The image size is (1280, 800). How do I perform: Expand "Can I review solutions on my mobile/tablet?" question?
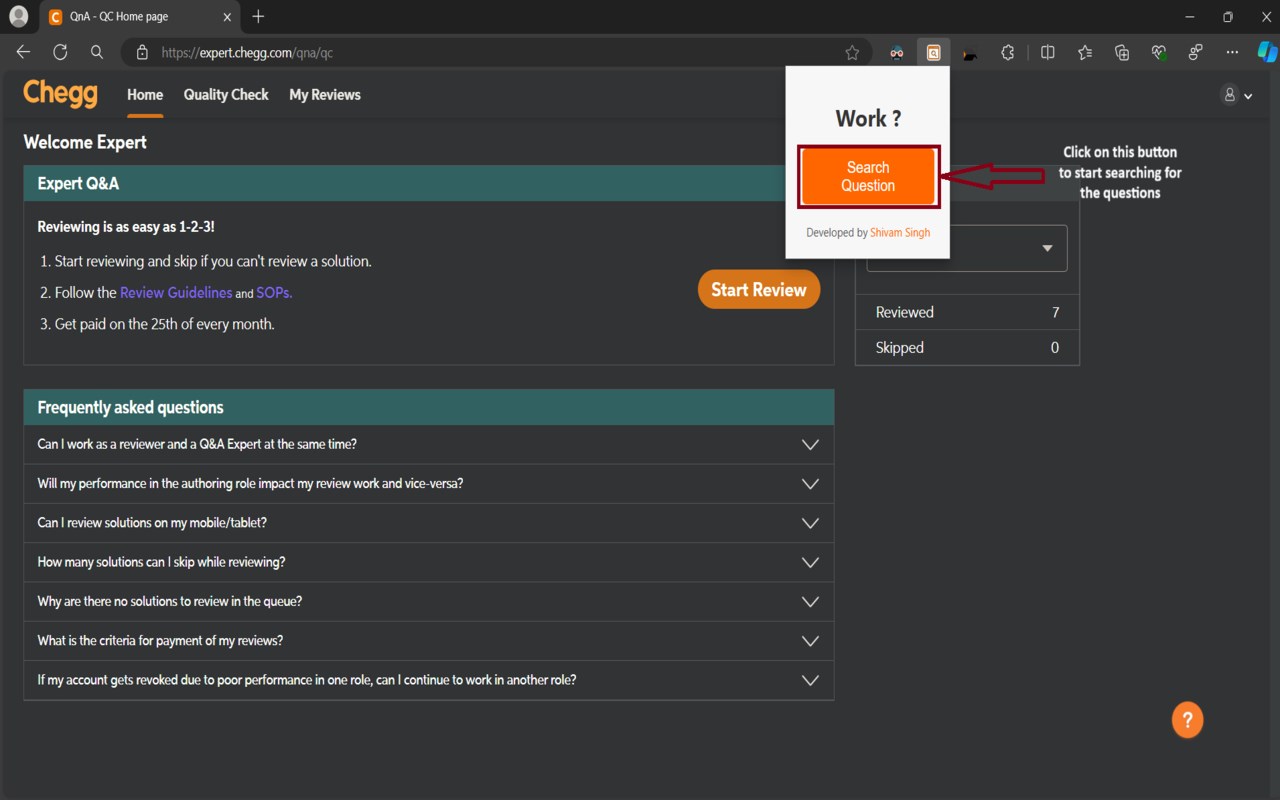pyautogui.click(x=429, y=523)
